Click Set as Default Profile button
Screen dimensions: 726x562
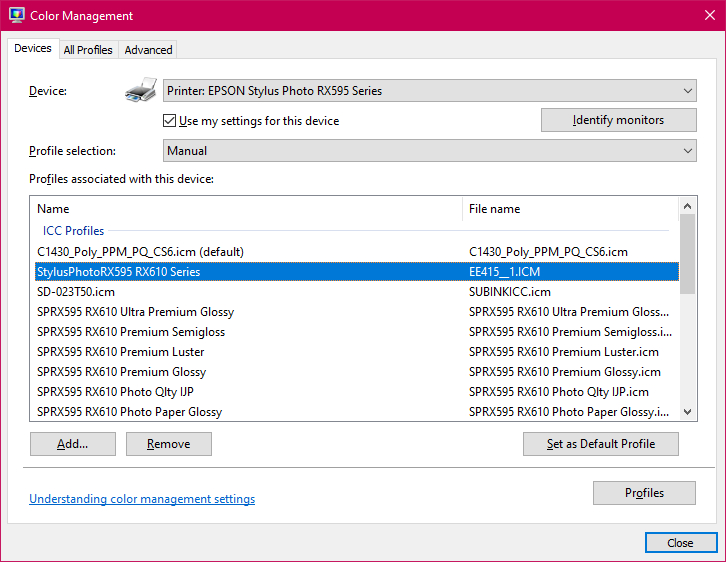coord(601,444)
